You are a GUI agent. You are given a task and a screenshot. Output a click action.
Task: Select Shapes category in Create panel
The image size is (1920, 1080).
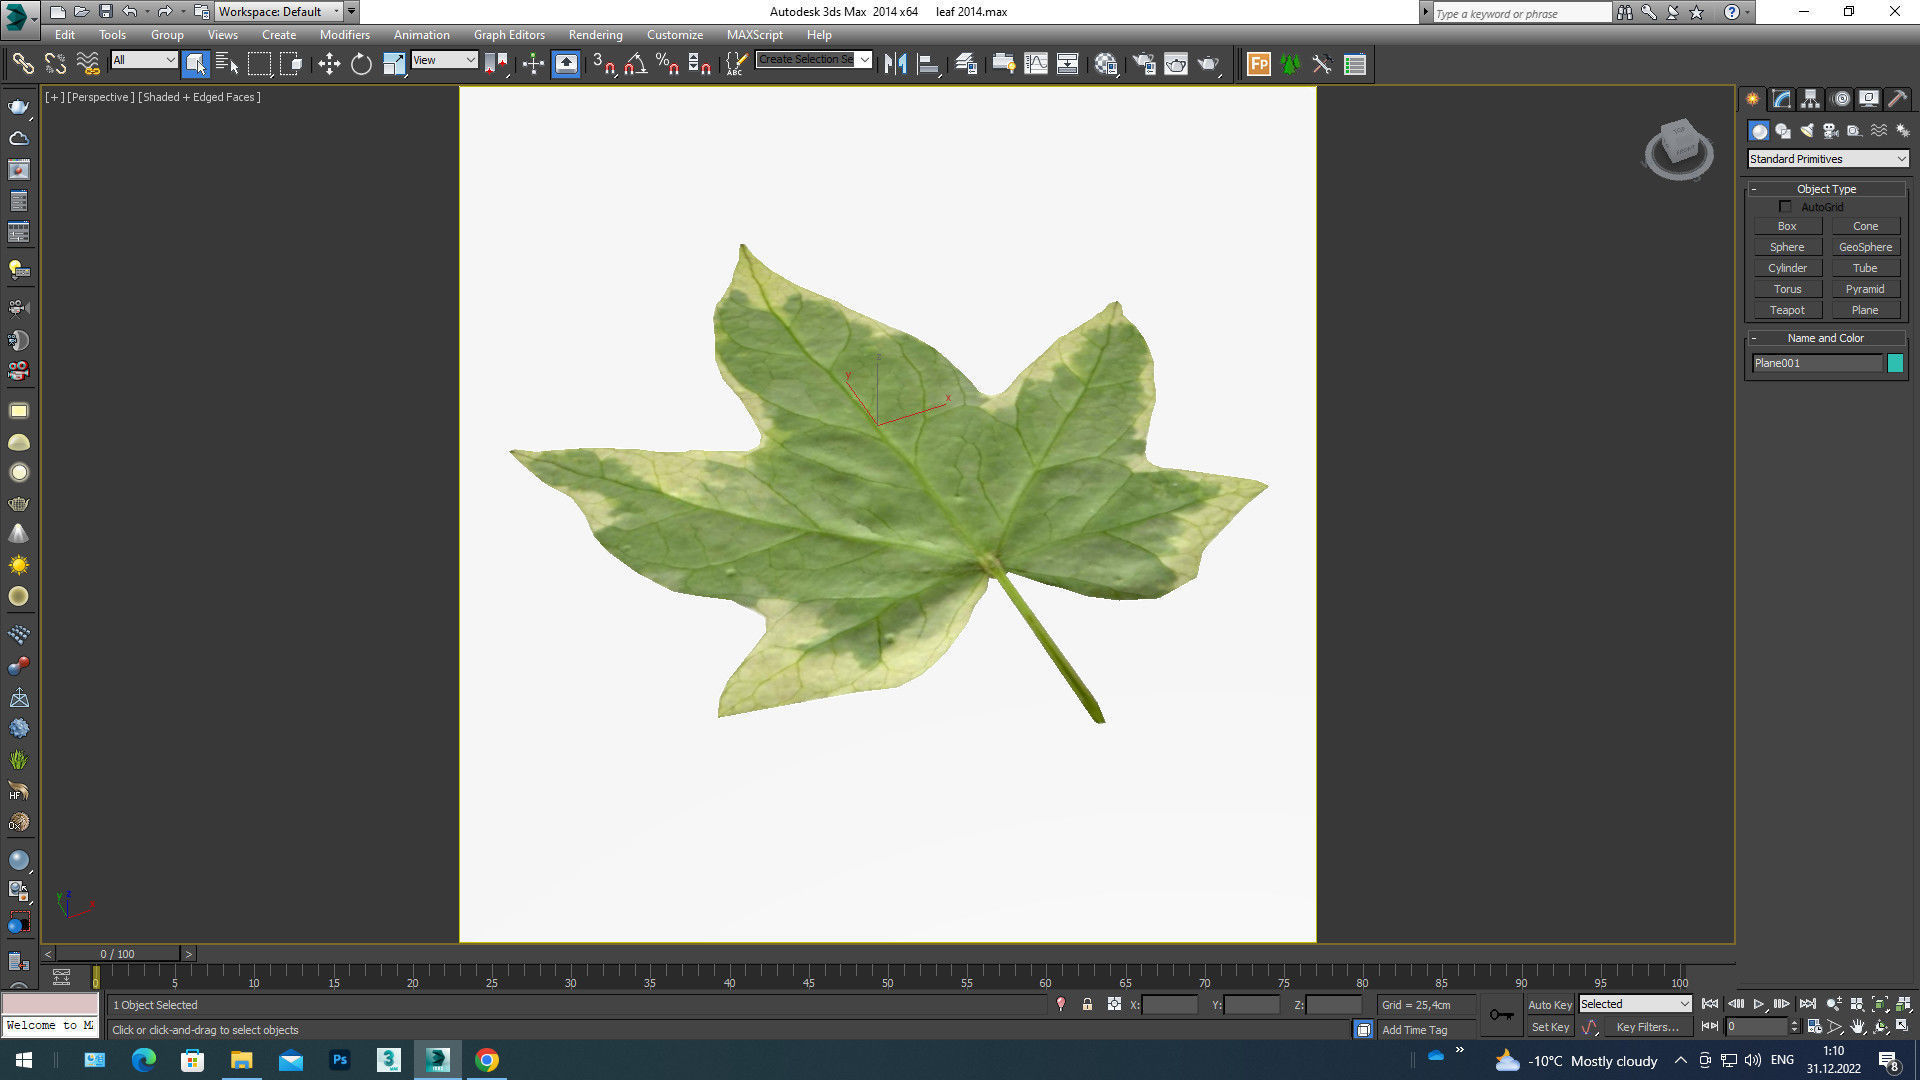1783,131
